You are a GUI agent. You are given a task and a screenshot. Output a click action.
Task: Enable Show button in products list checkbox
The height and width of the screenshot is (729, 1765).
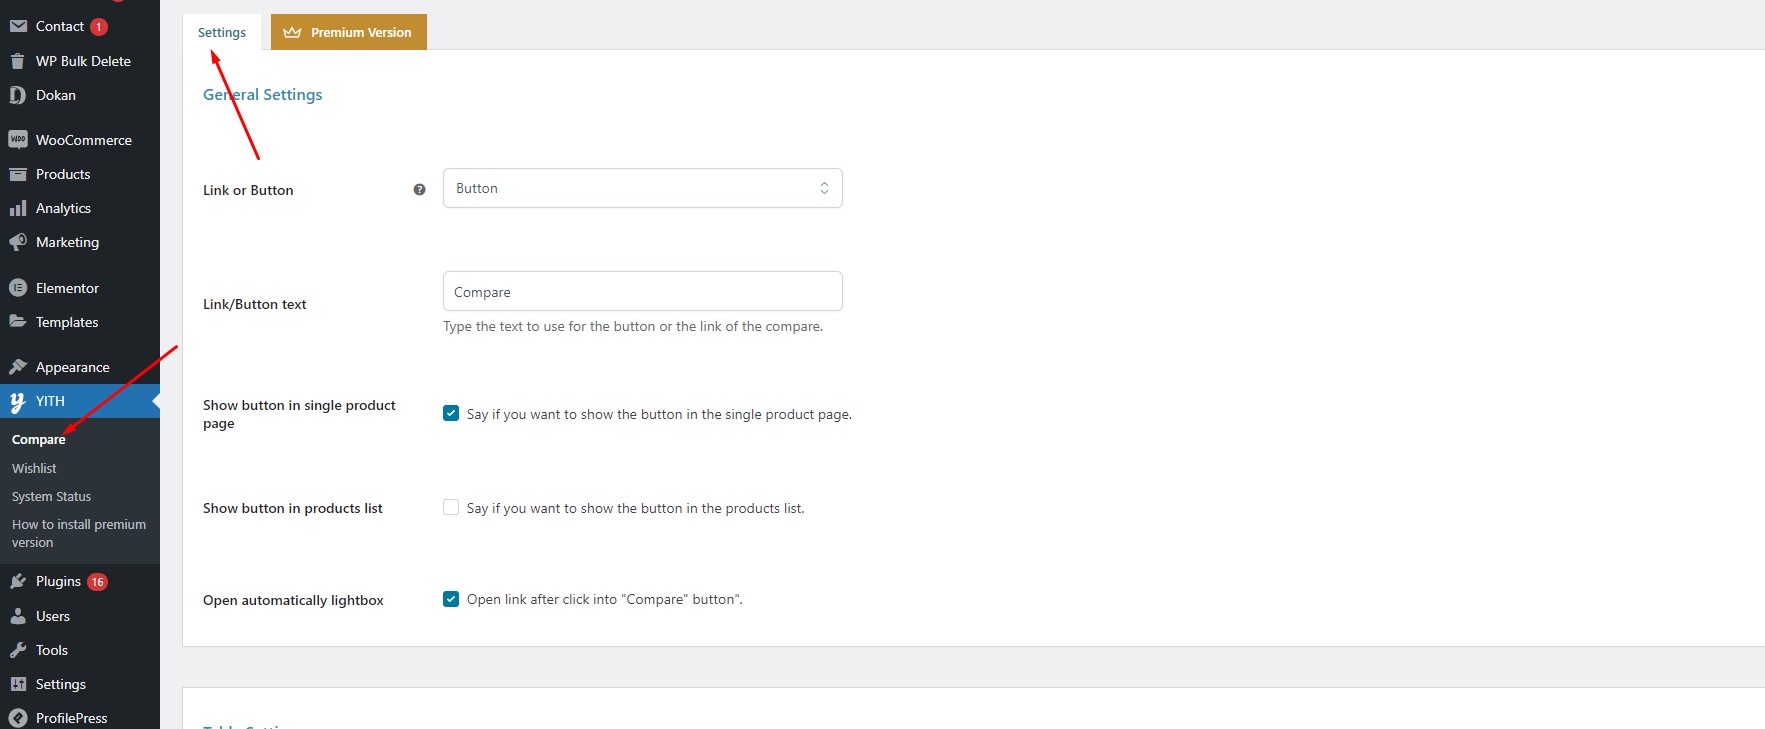click(x=451, y=507)
